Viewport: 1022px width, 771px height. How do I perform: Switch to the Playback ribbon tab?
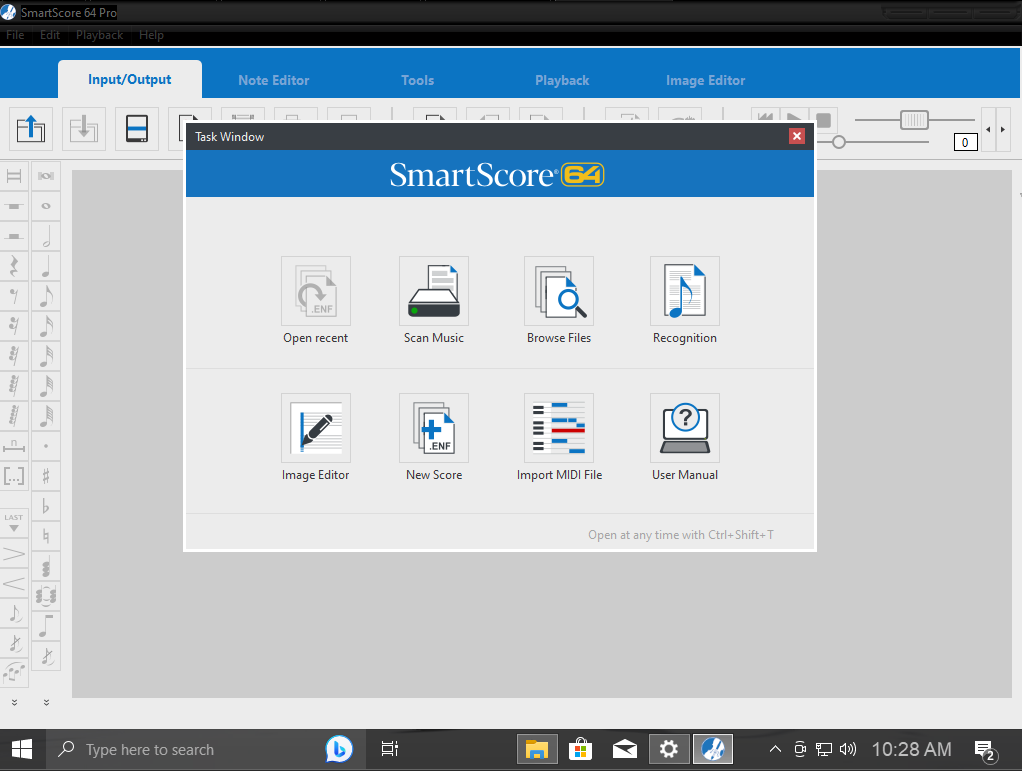point(562,80)
